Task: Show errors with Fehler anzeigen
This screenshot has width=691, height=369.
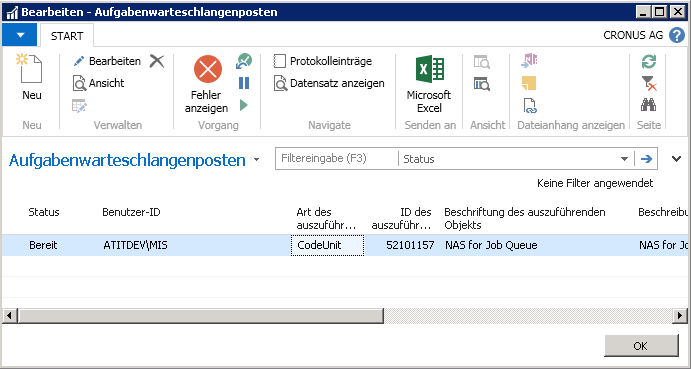Action: click(x=207, y=84)
